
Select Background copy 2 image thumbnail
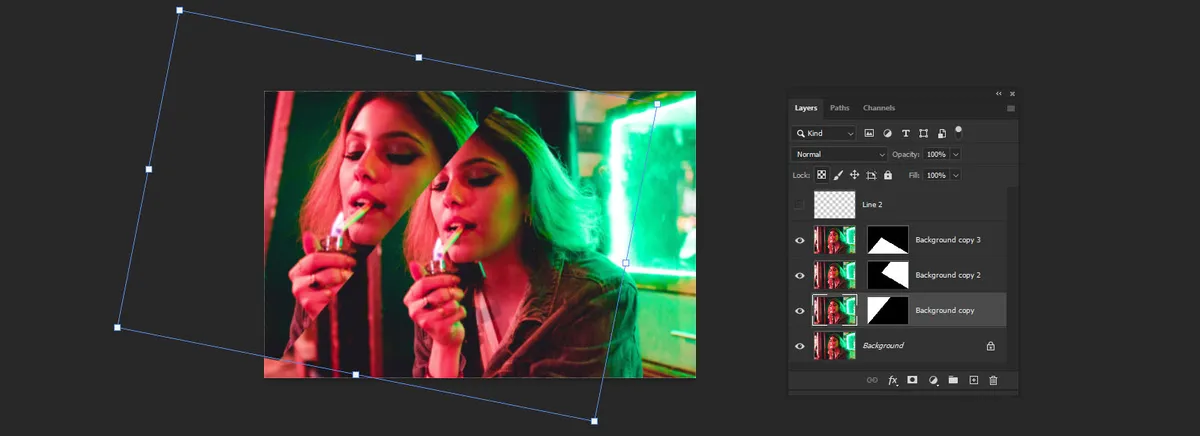click(x=835, y=275)
